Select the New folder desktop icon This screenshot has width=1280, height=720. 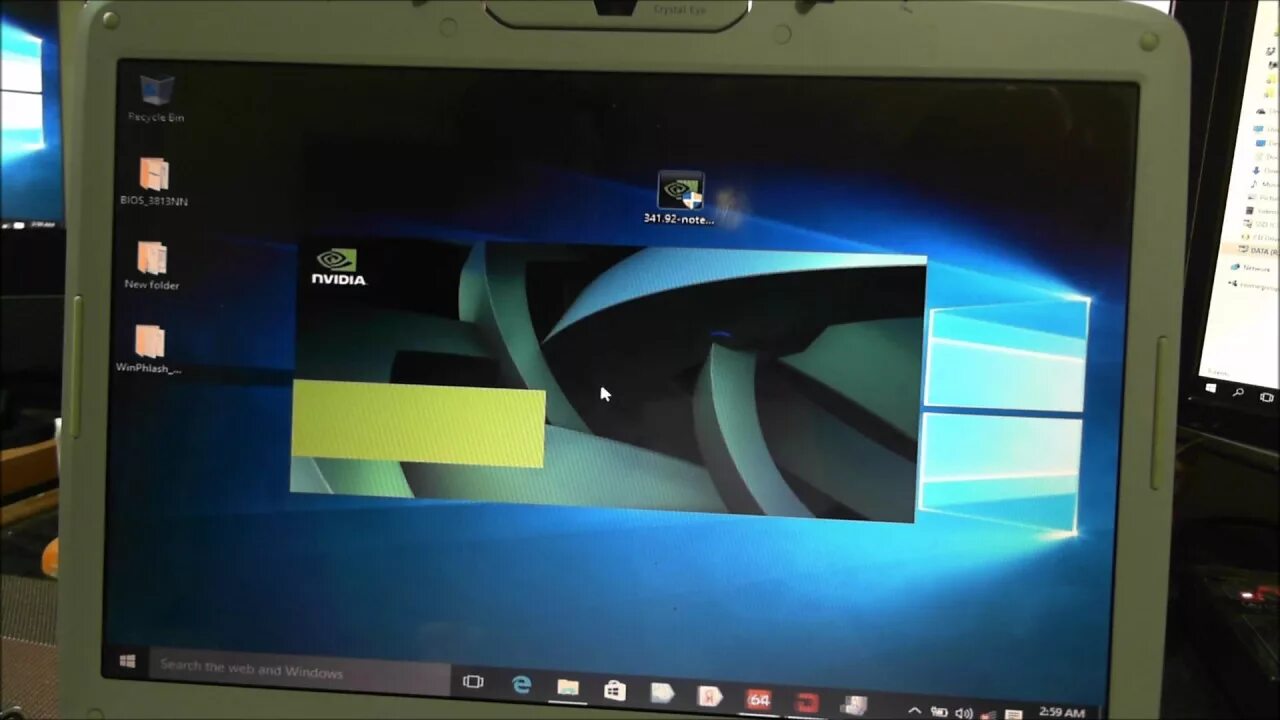coord(152,266)
